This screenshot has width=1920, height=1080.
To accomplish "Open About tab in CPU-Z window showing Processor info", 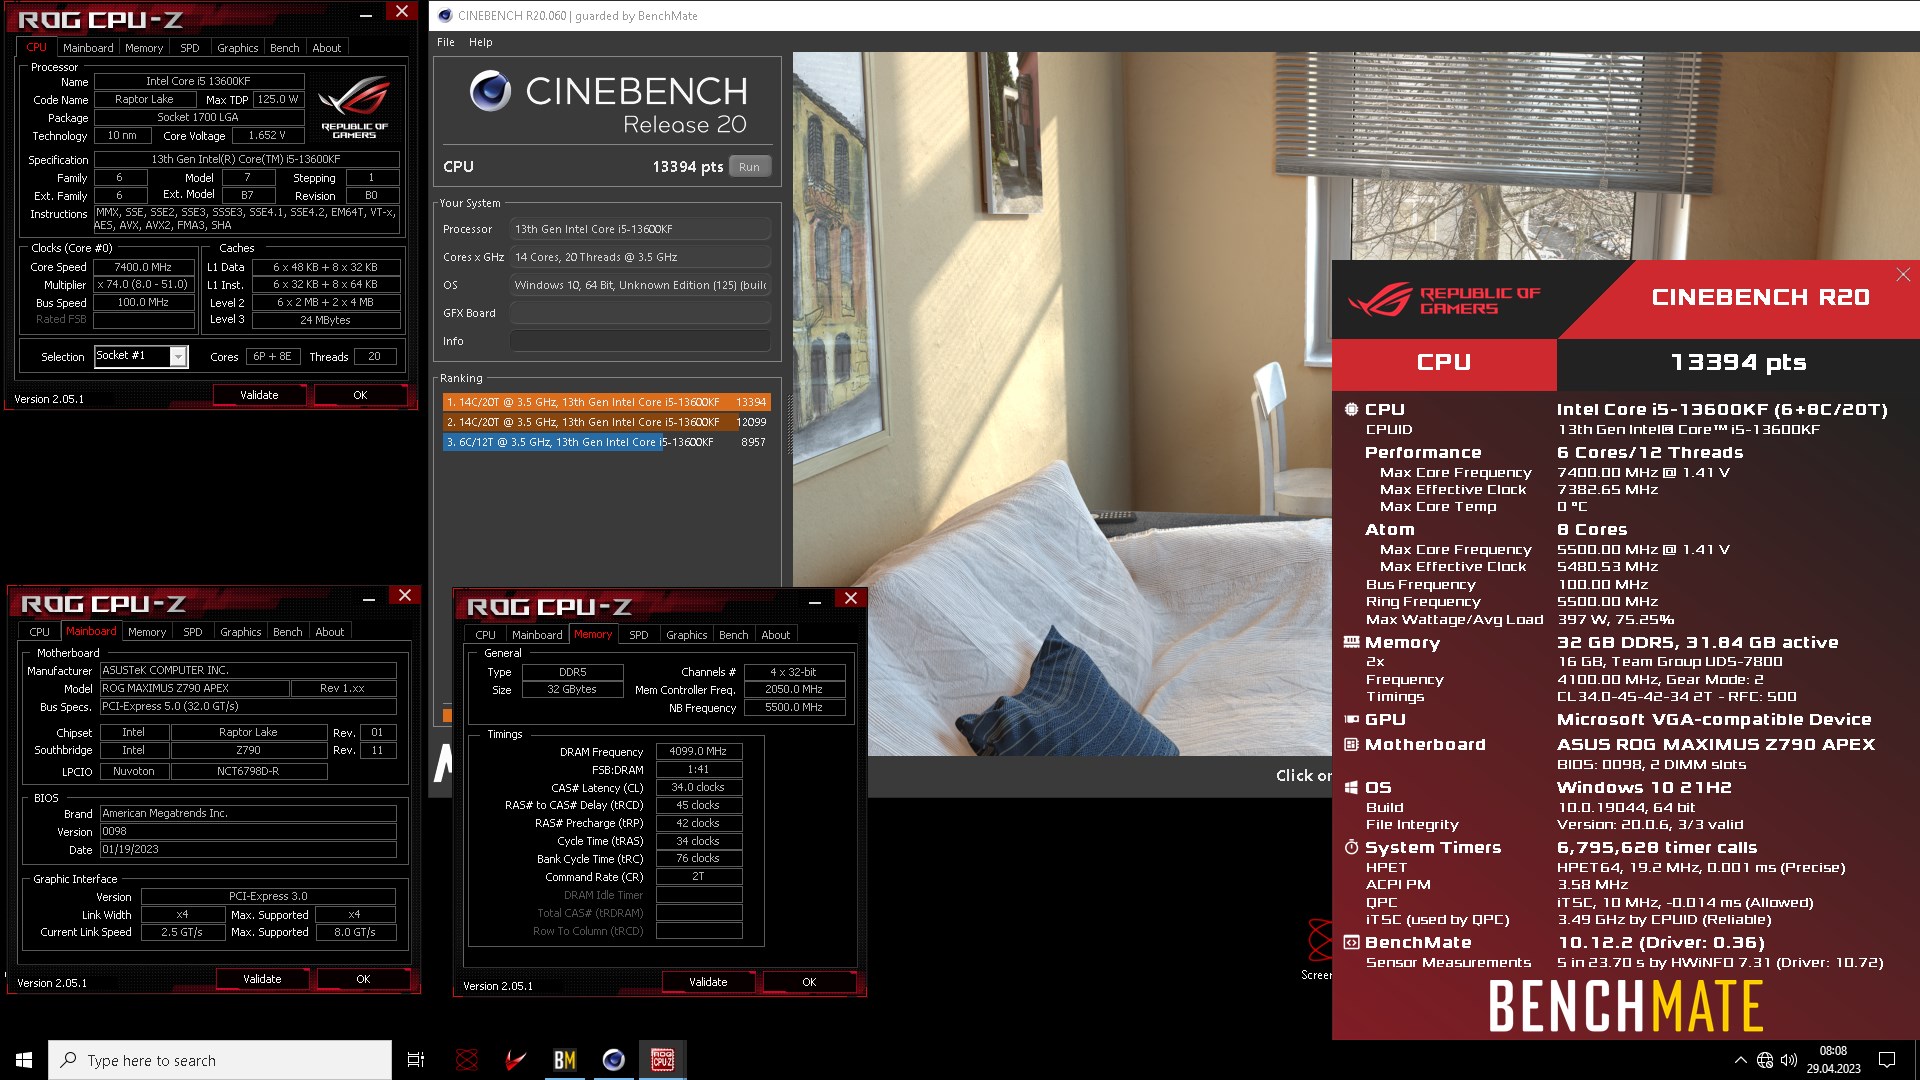I will coord(327,48).
